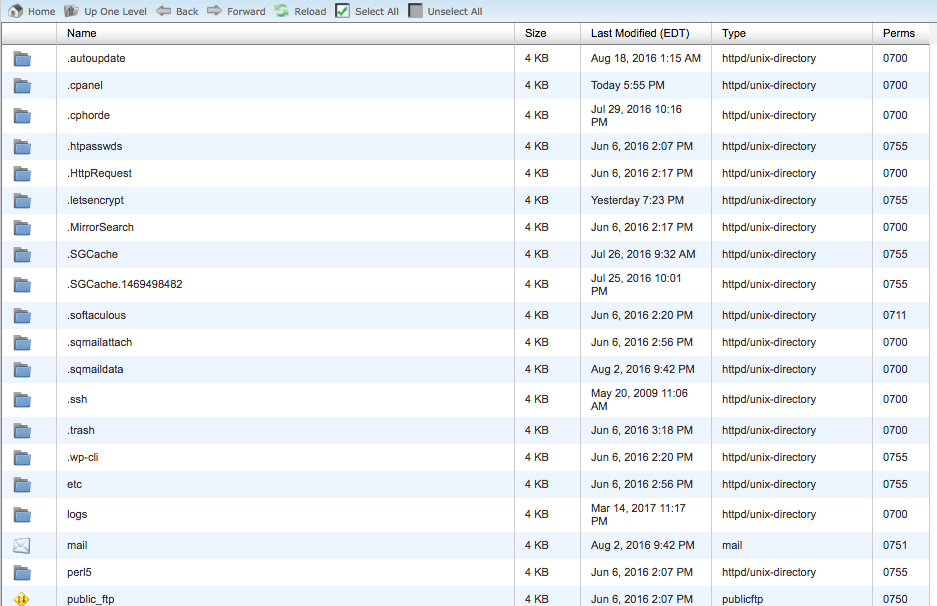Click the Unselect All checkbox
This screenshot has height=606, width=937.
416,11
